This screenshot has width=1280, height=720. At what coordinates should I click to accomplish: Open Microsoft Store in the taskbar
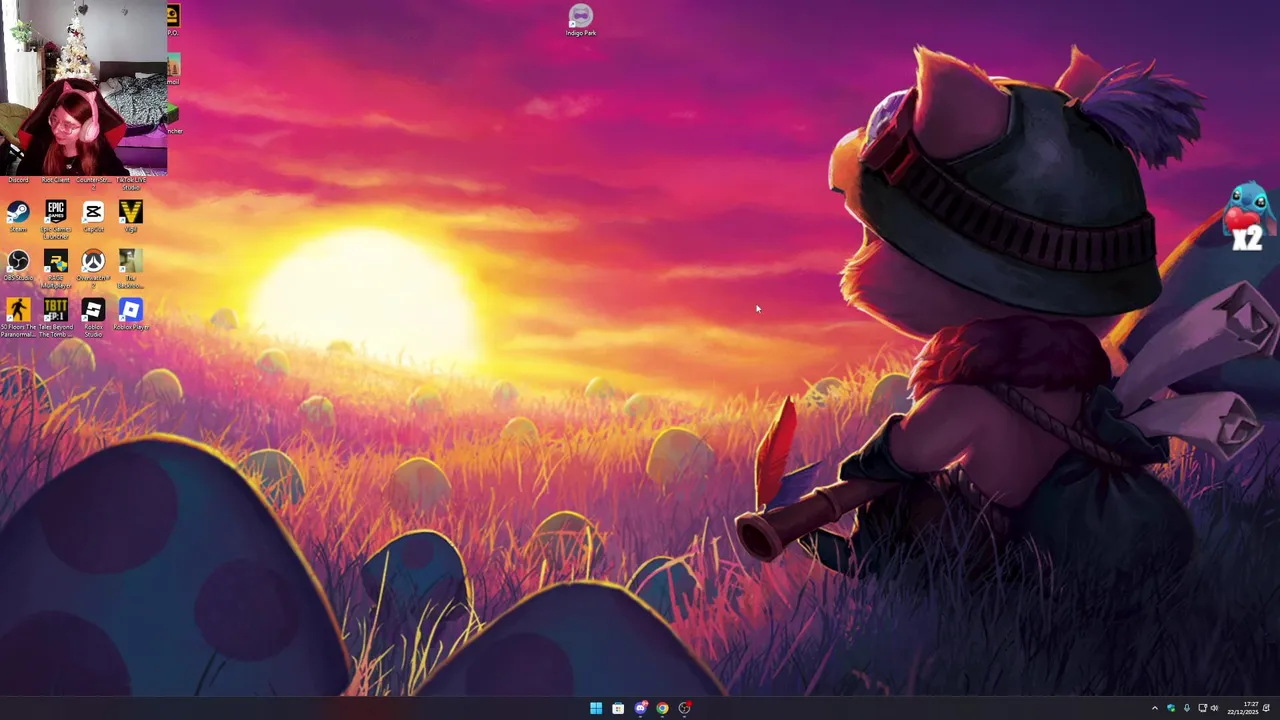pos(618,708)
